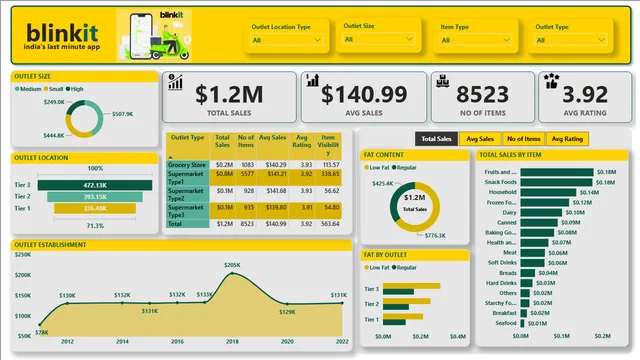Click Tier 3 Low Fat bar in Fat By Outlet
Screen dimensions: 640x360
click(411, 286)
